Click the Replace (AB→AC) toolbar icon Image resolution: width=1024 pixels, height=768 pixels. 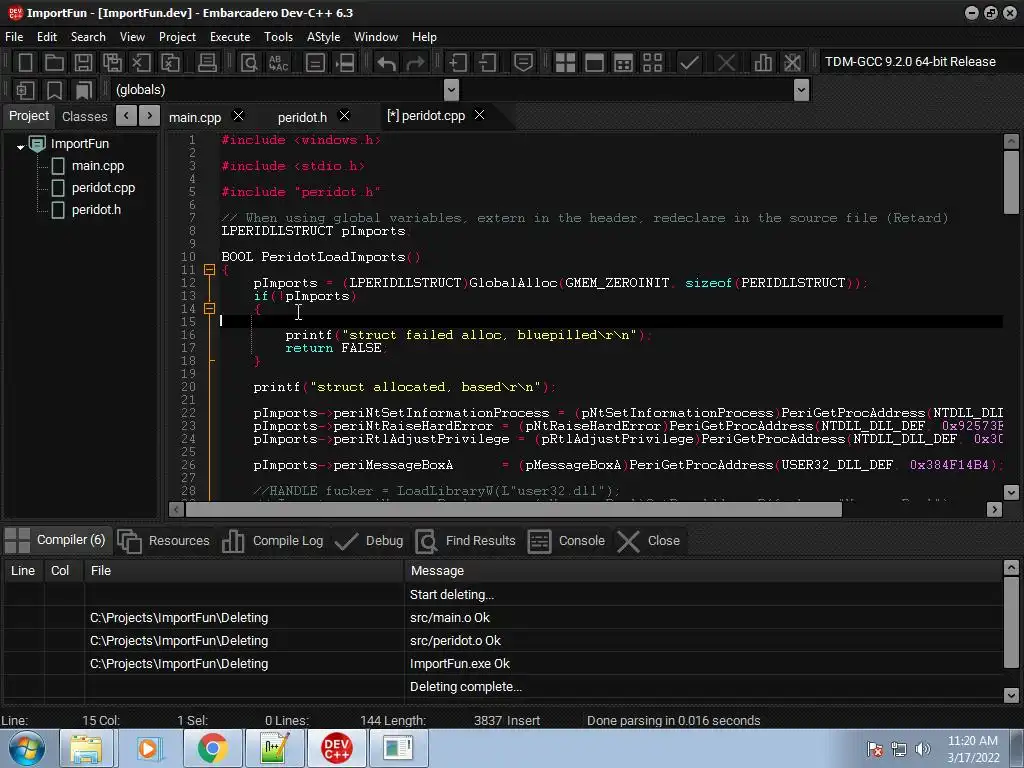point(278,62)
